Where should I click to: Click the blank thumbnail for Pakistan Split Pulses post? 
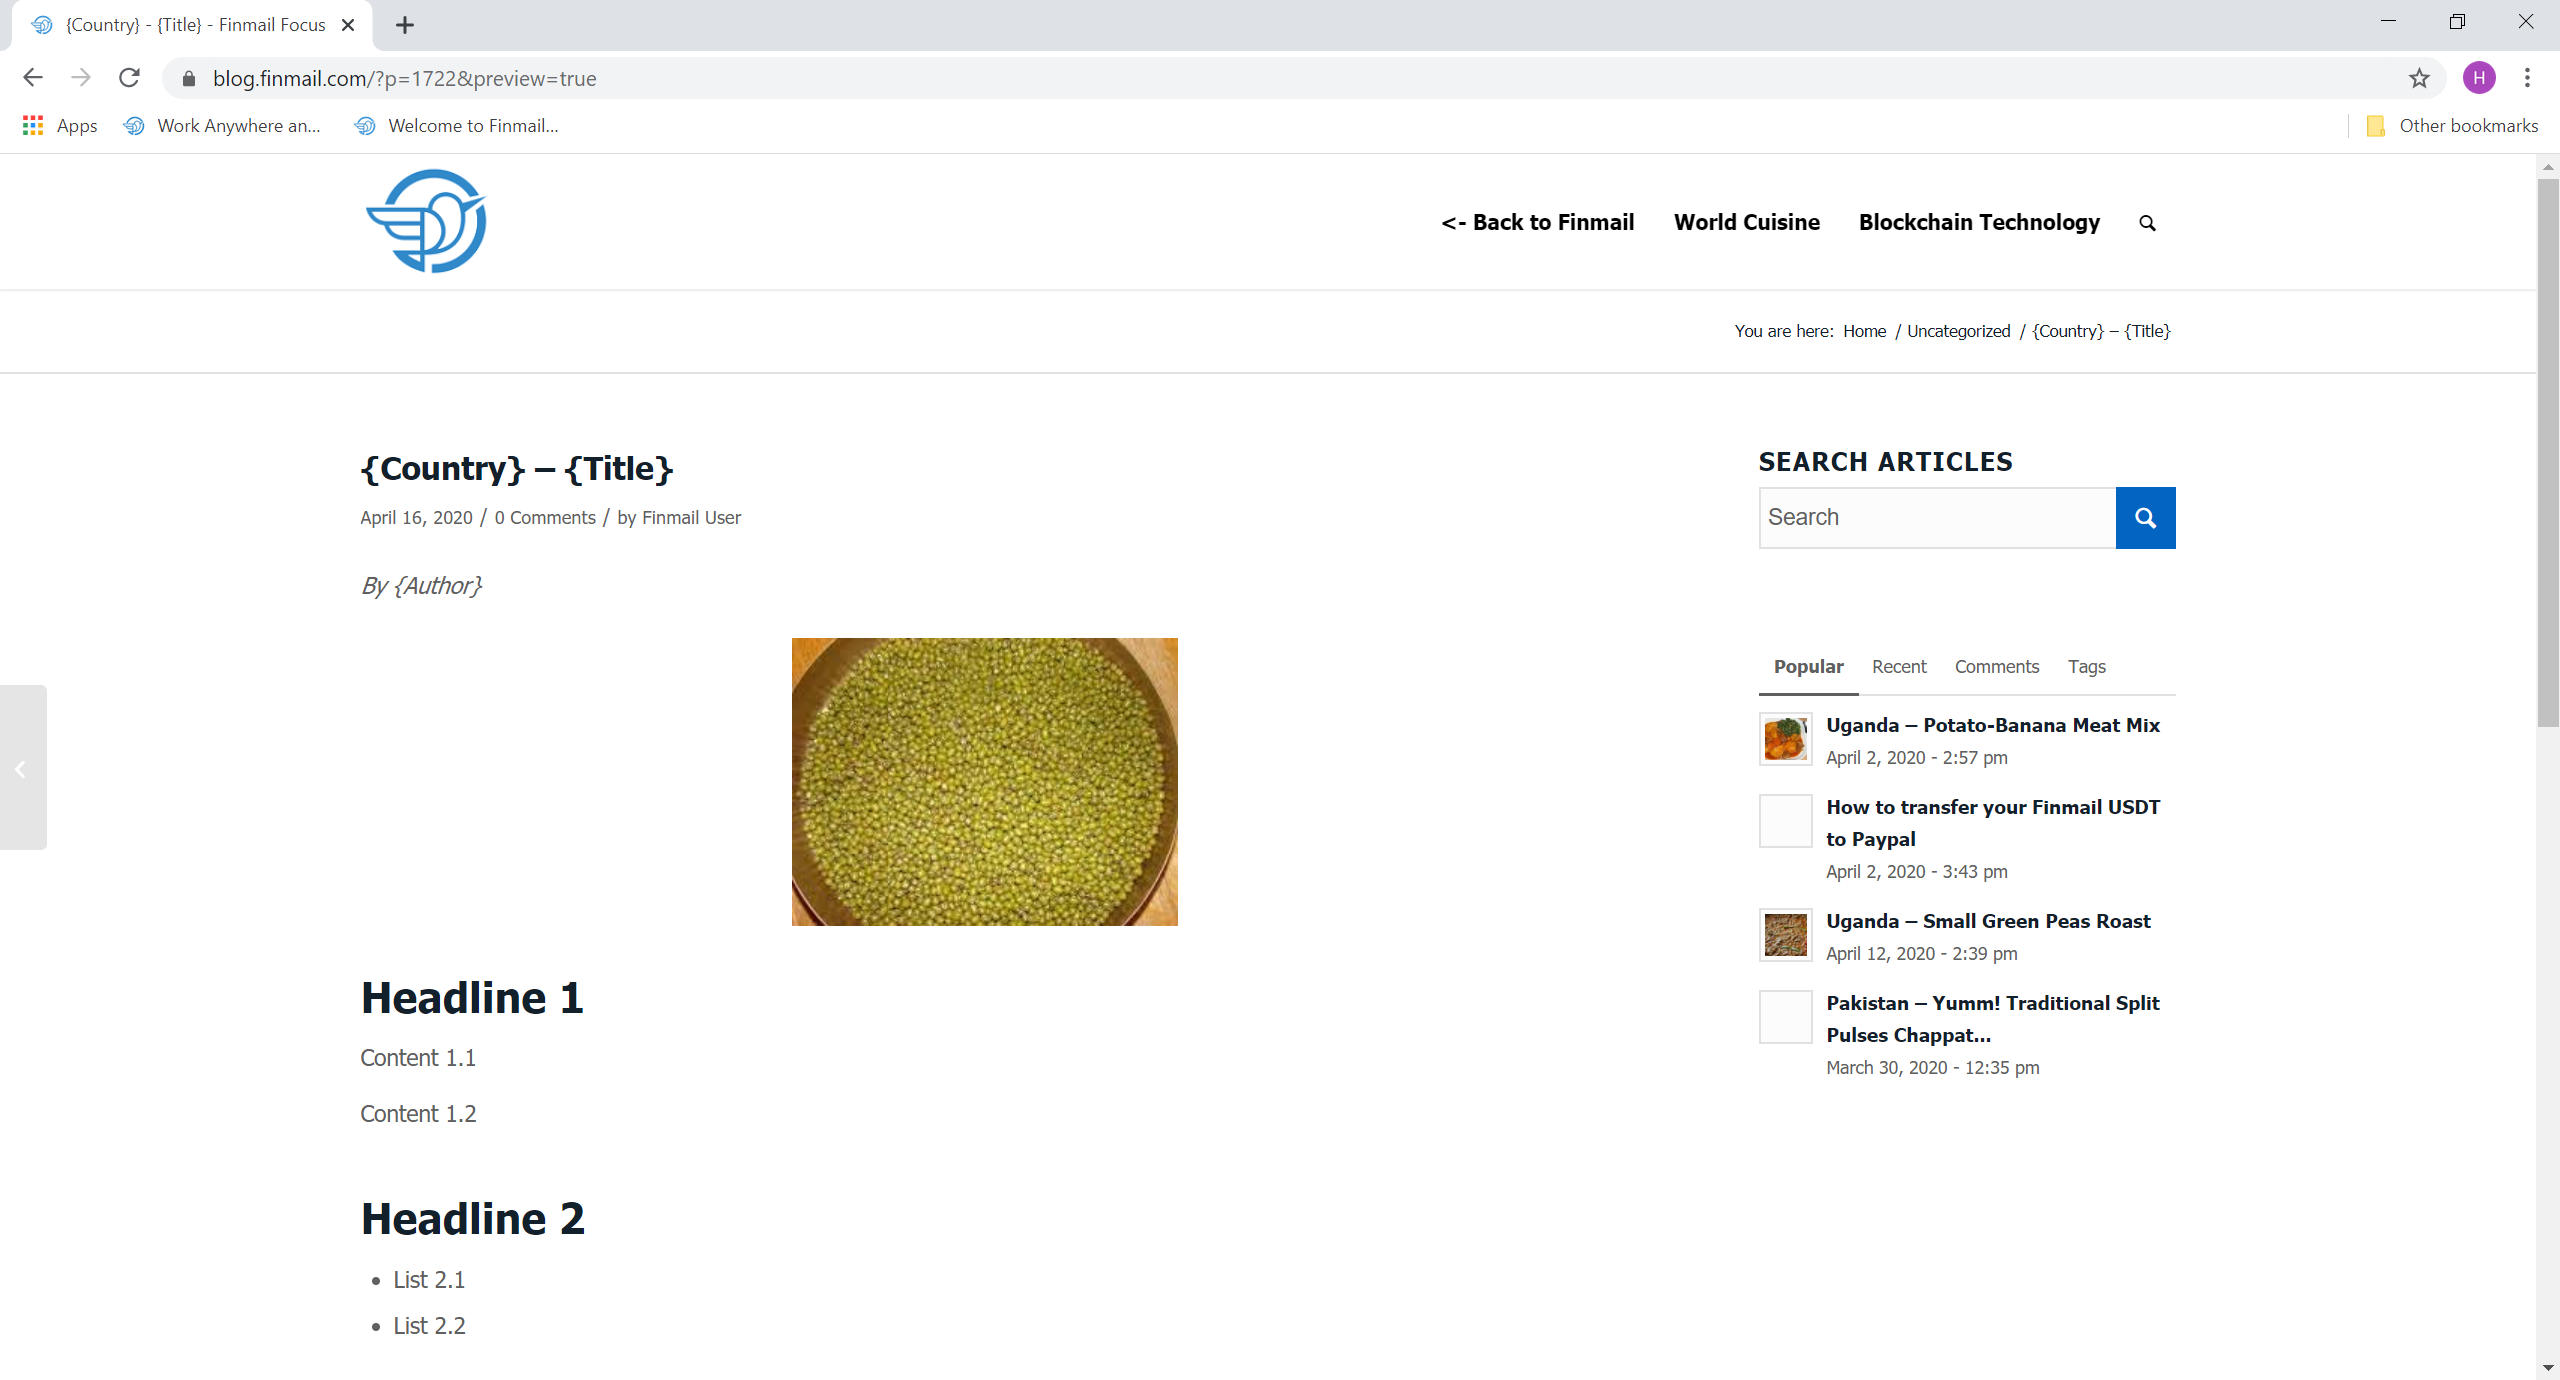1785,1017
